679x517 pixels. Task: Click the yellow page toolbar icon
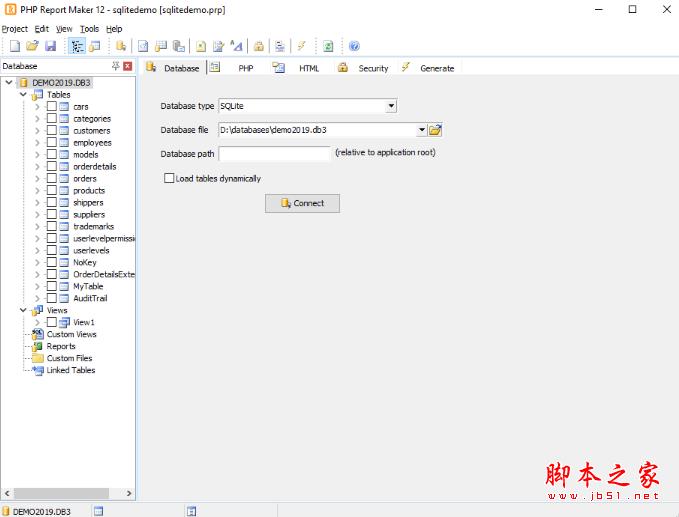coord(200,46)
